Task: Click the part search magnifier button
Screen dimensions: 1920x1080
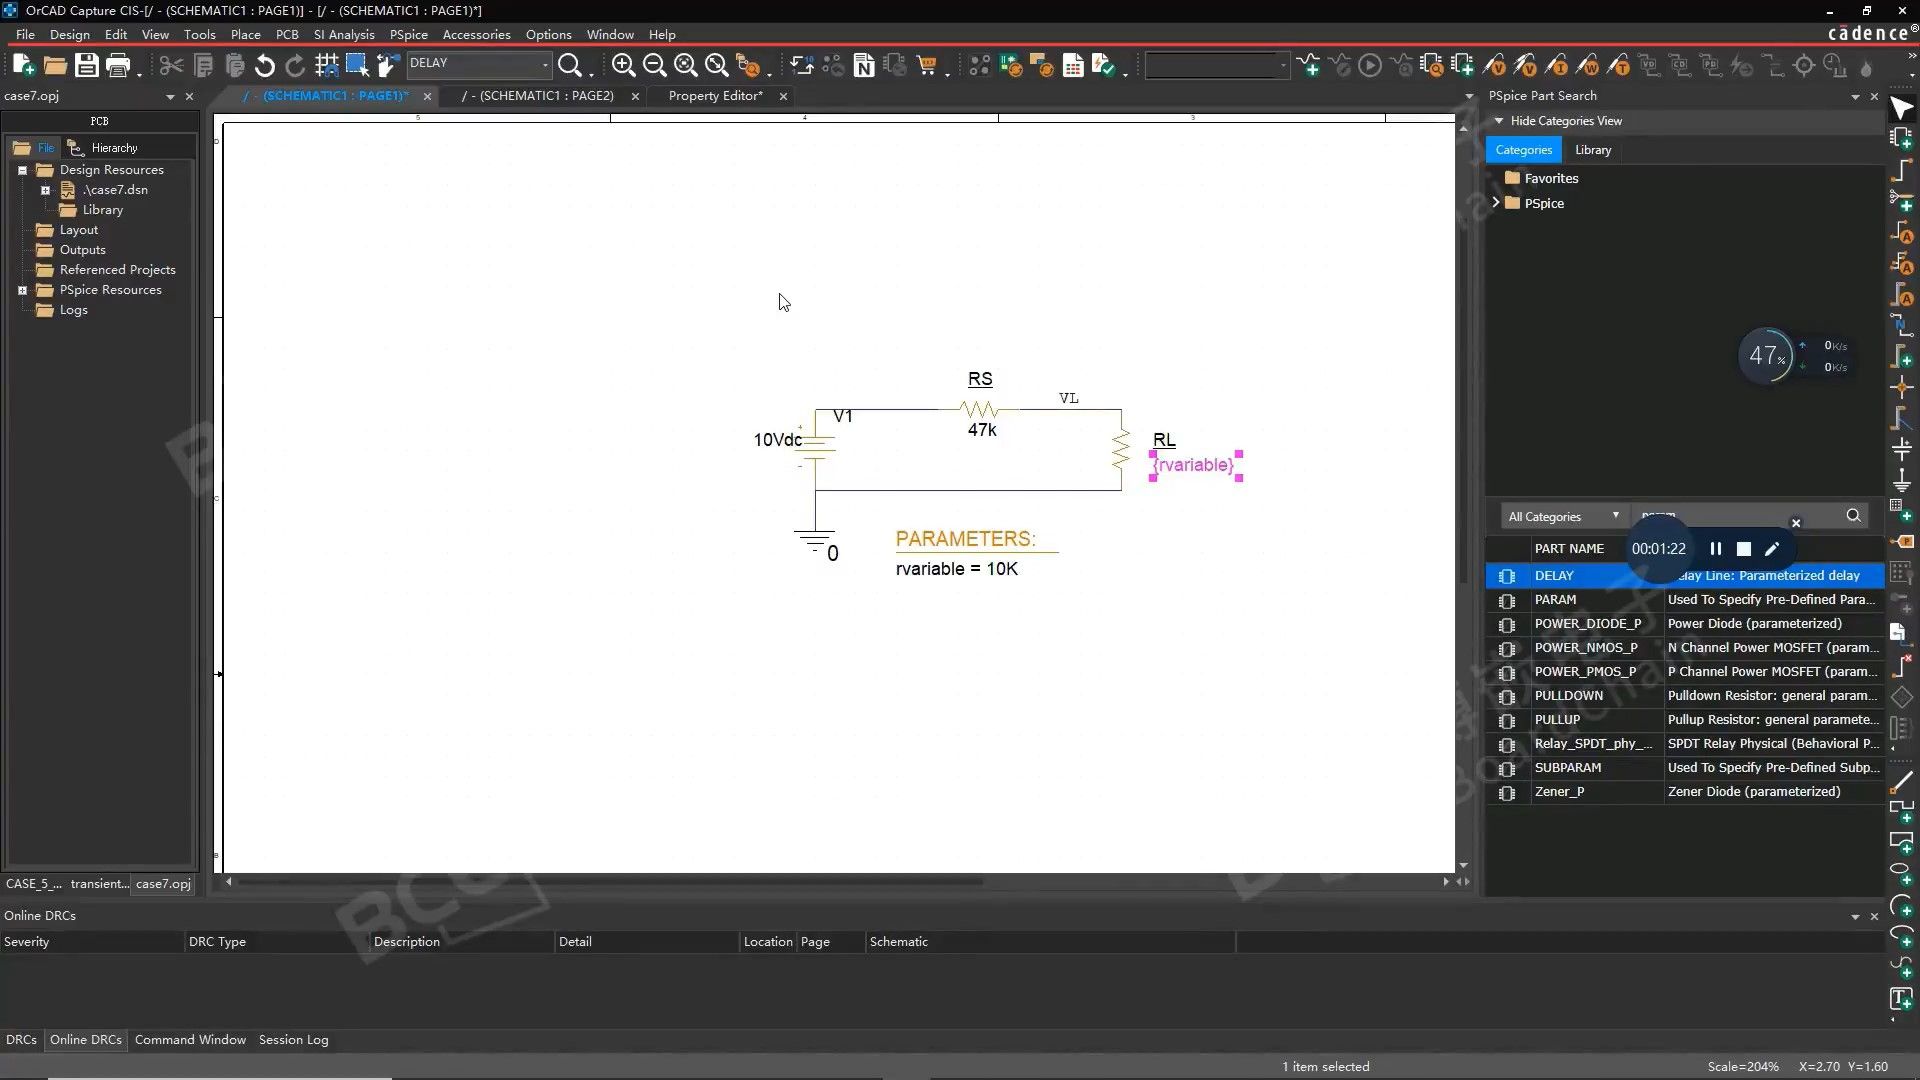Action: pyautogui.click(x=1853, y=516)
